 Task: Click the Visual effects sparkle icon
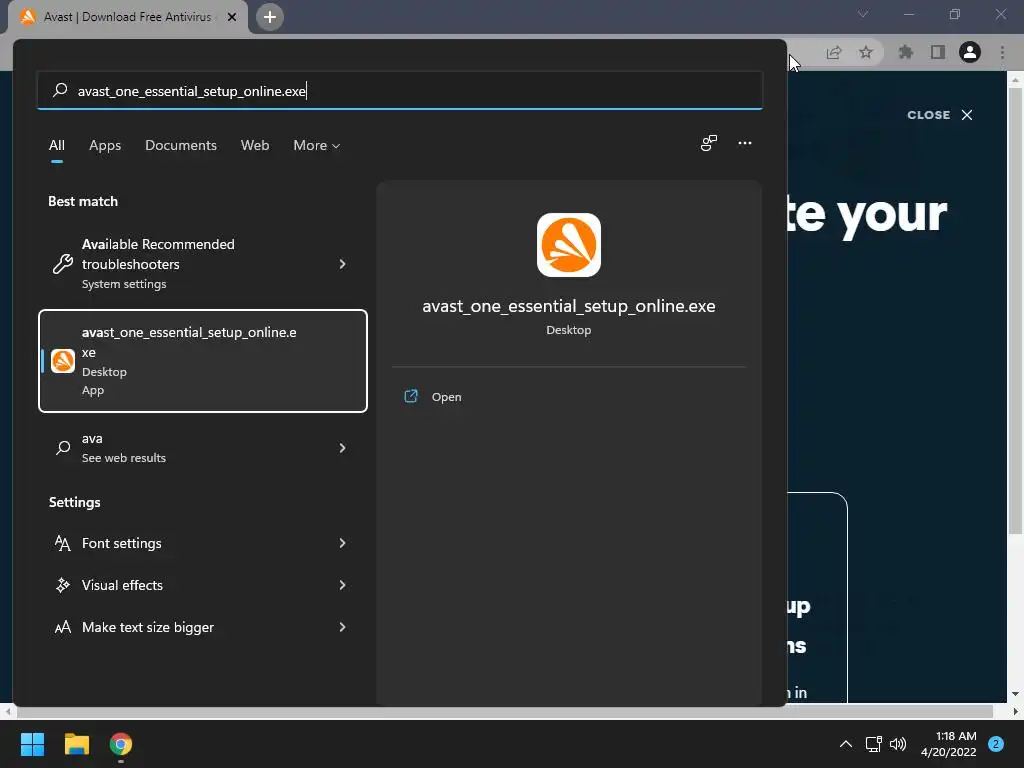[63, 585]
